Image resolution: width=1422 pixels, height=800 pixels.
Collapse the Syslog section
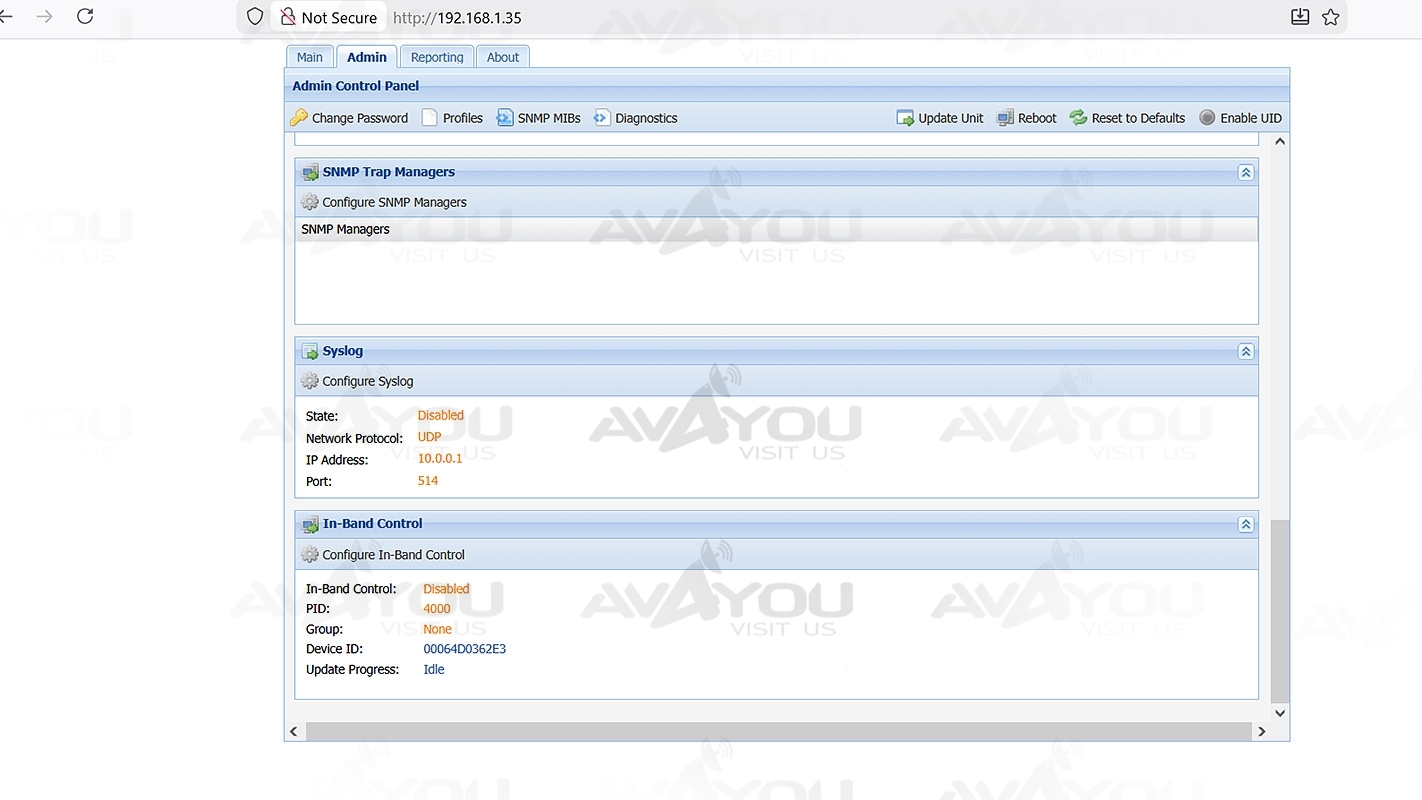1245,351
